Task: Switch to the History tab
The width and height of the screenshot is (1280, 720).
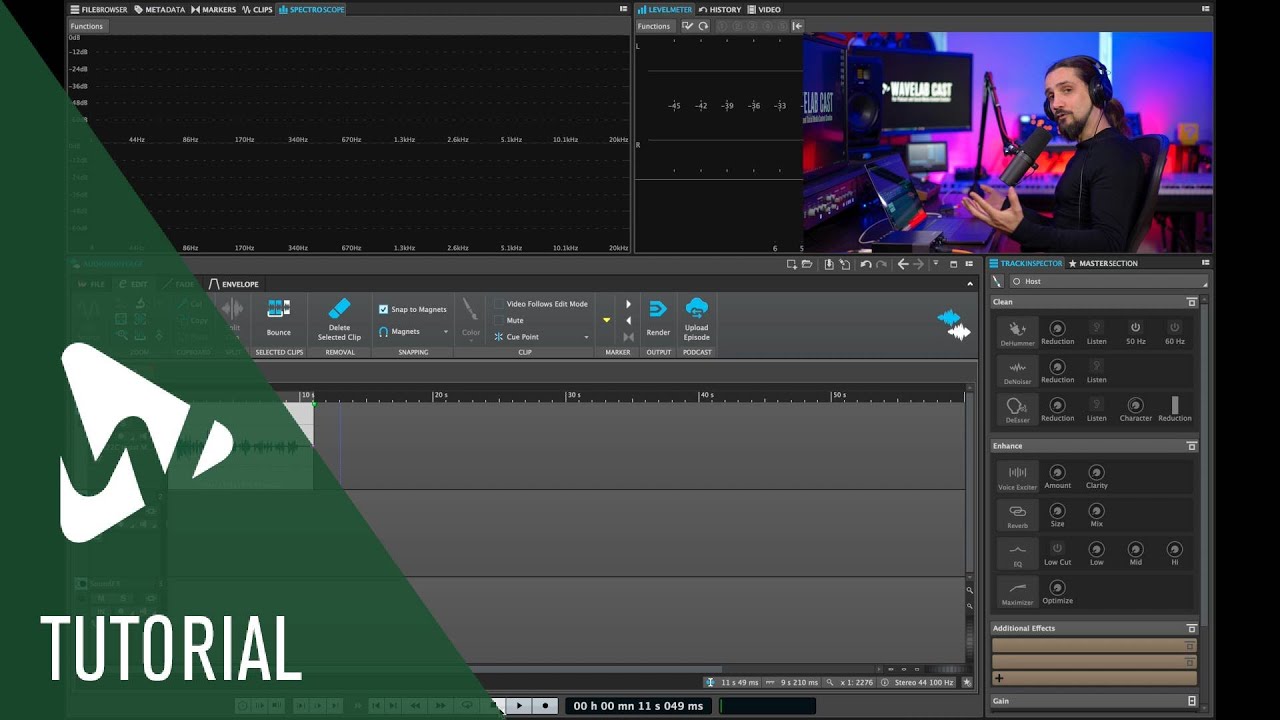Action: [720, 9]
